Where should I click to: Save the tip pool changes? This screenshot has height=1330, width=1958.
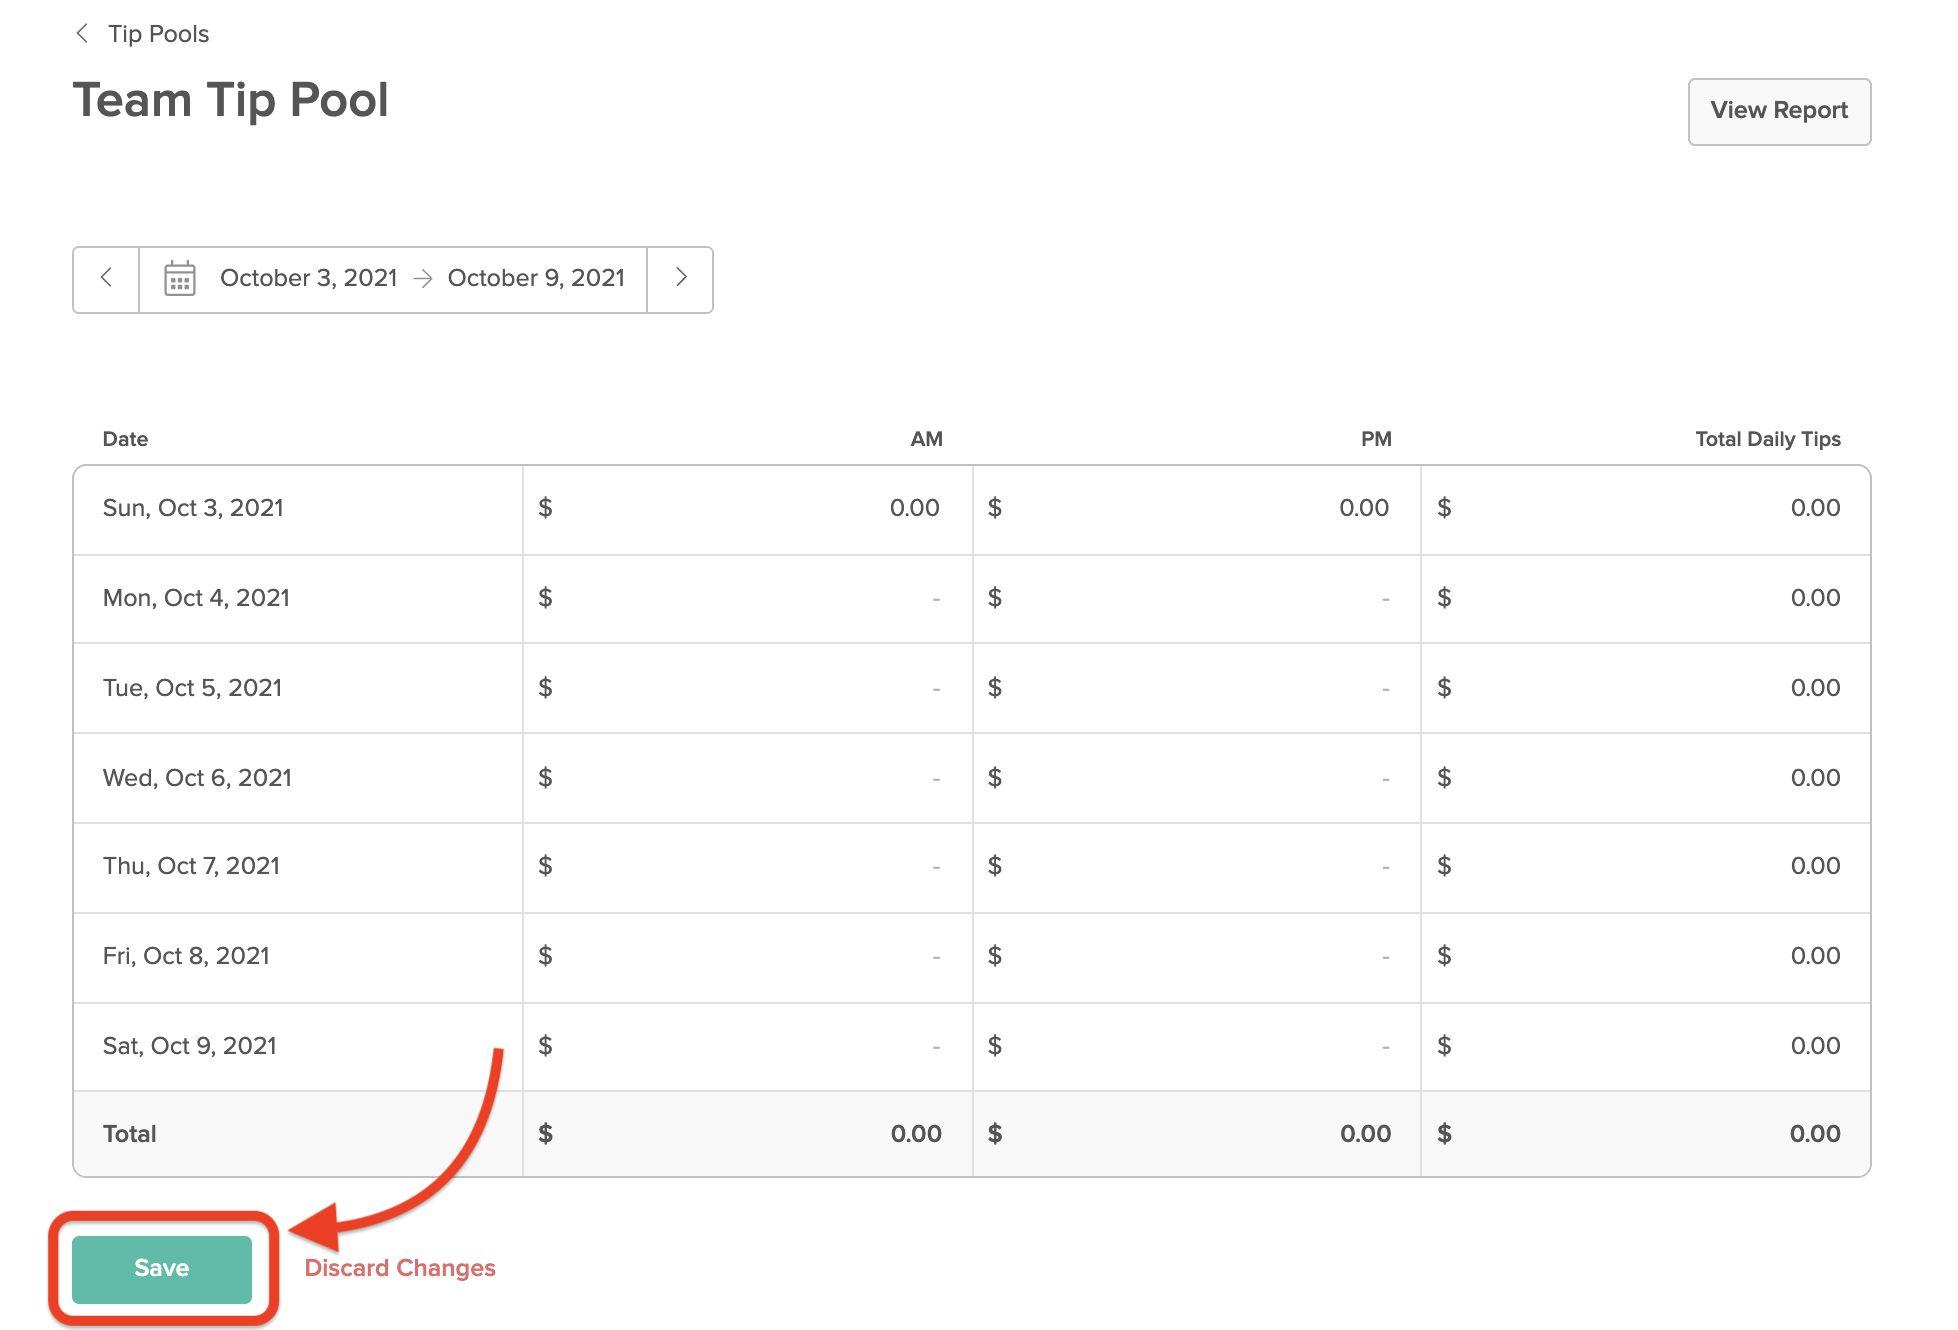point(162,1268)
